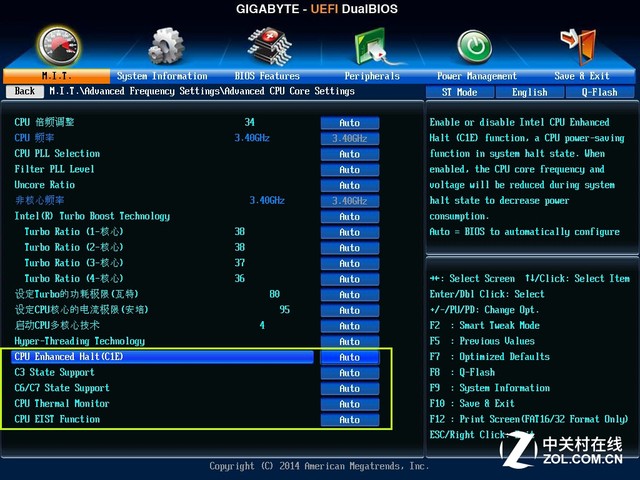Select the CPU EIST Function label
The width and height of the screenshot is (640, 480).
pos(57,419)
